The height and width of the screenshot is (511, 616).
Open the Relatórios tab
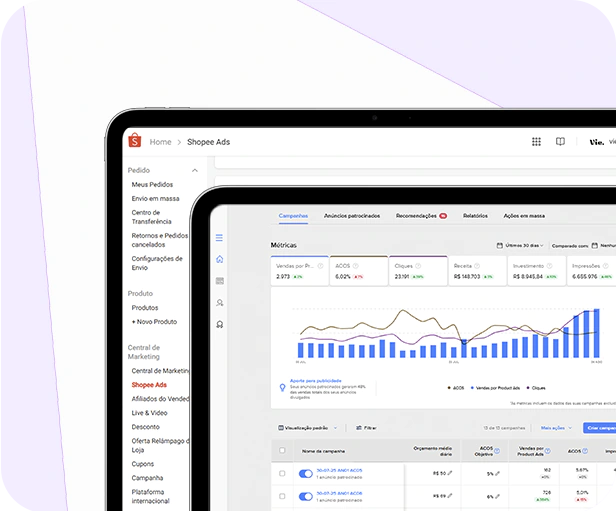[x=475, y=215]
